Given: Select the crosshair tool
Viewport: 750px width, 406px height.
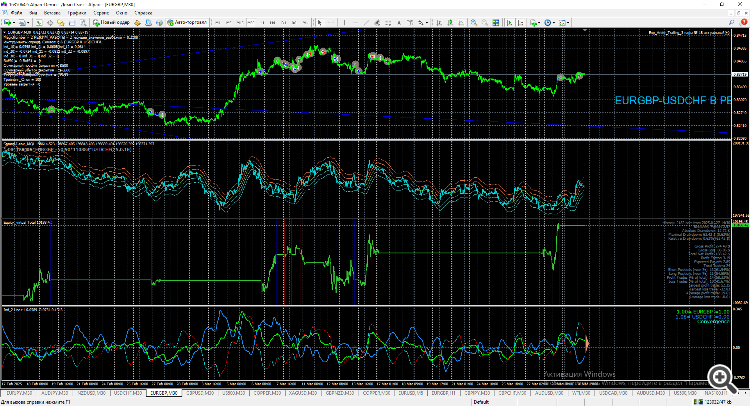Looking at the screenshot, I should click(331, 22).
